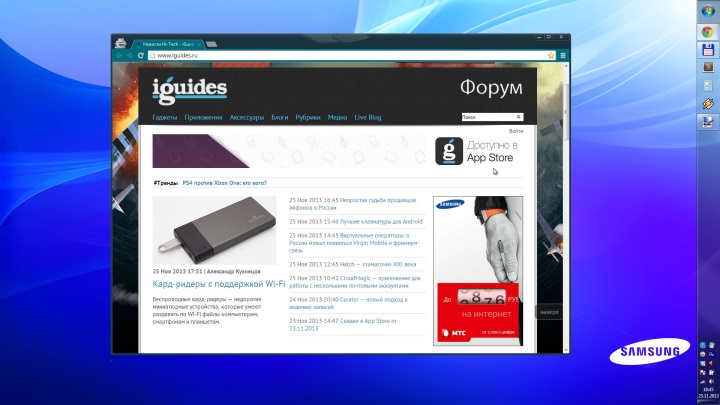Open the Windows Start orb

[x=708, y=11]
